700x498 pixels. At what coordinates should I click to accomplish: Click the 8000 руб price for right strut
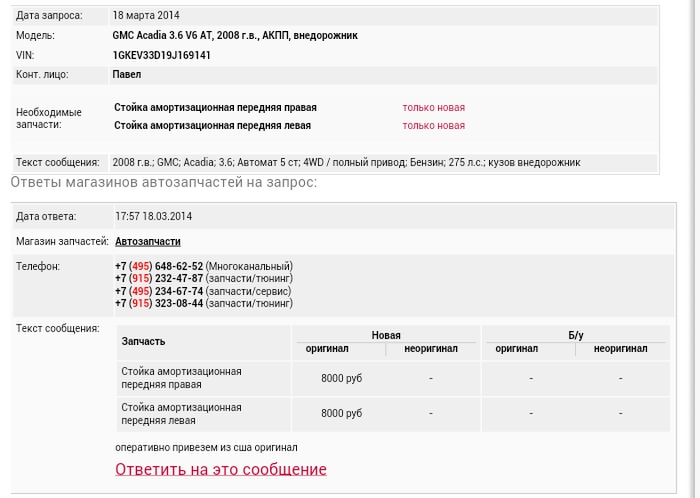coord(341,378)
